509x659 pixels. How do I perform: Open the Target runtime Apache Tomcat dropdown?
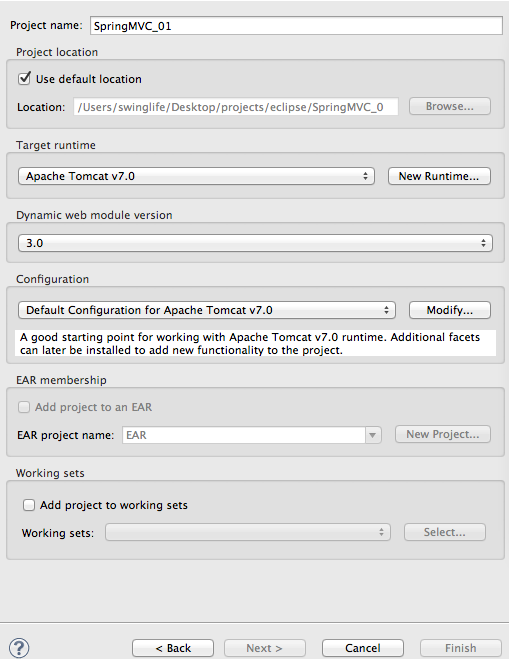pos(196,176)
